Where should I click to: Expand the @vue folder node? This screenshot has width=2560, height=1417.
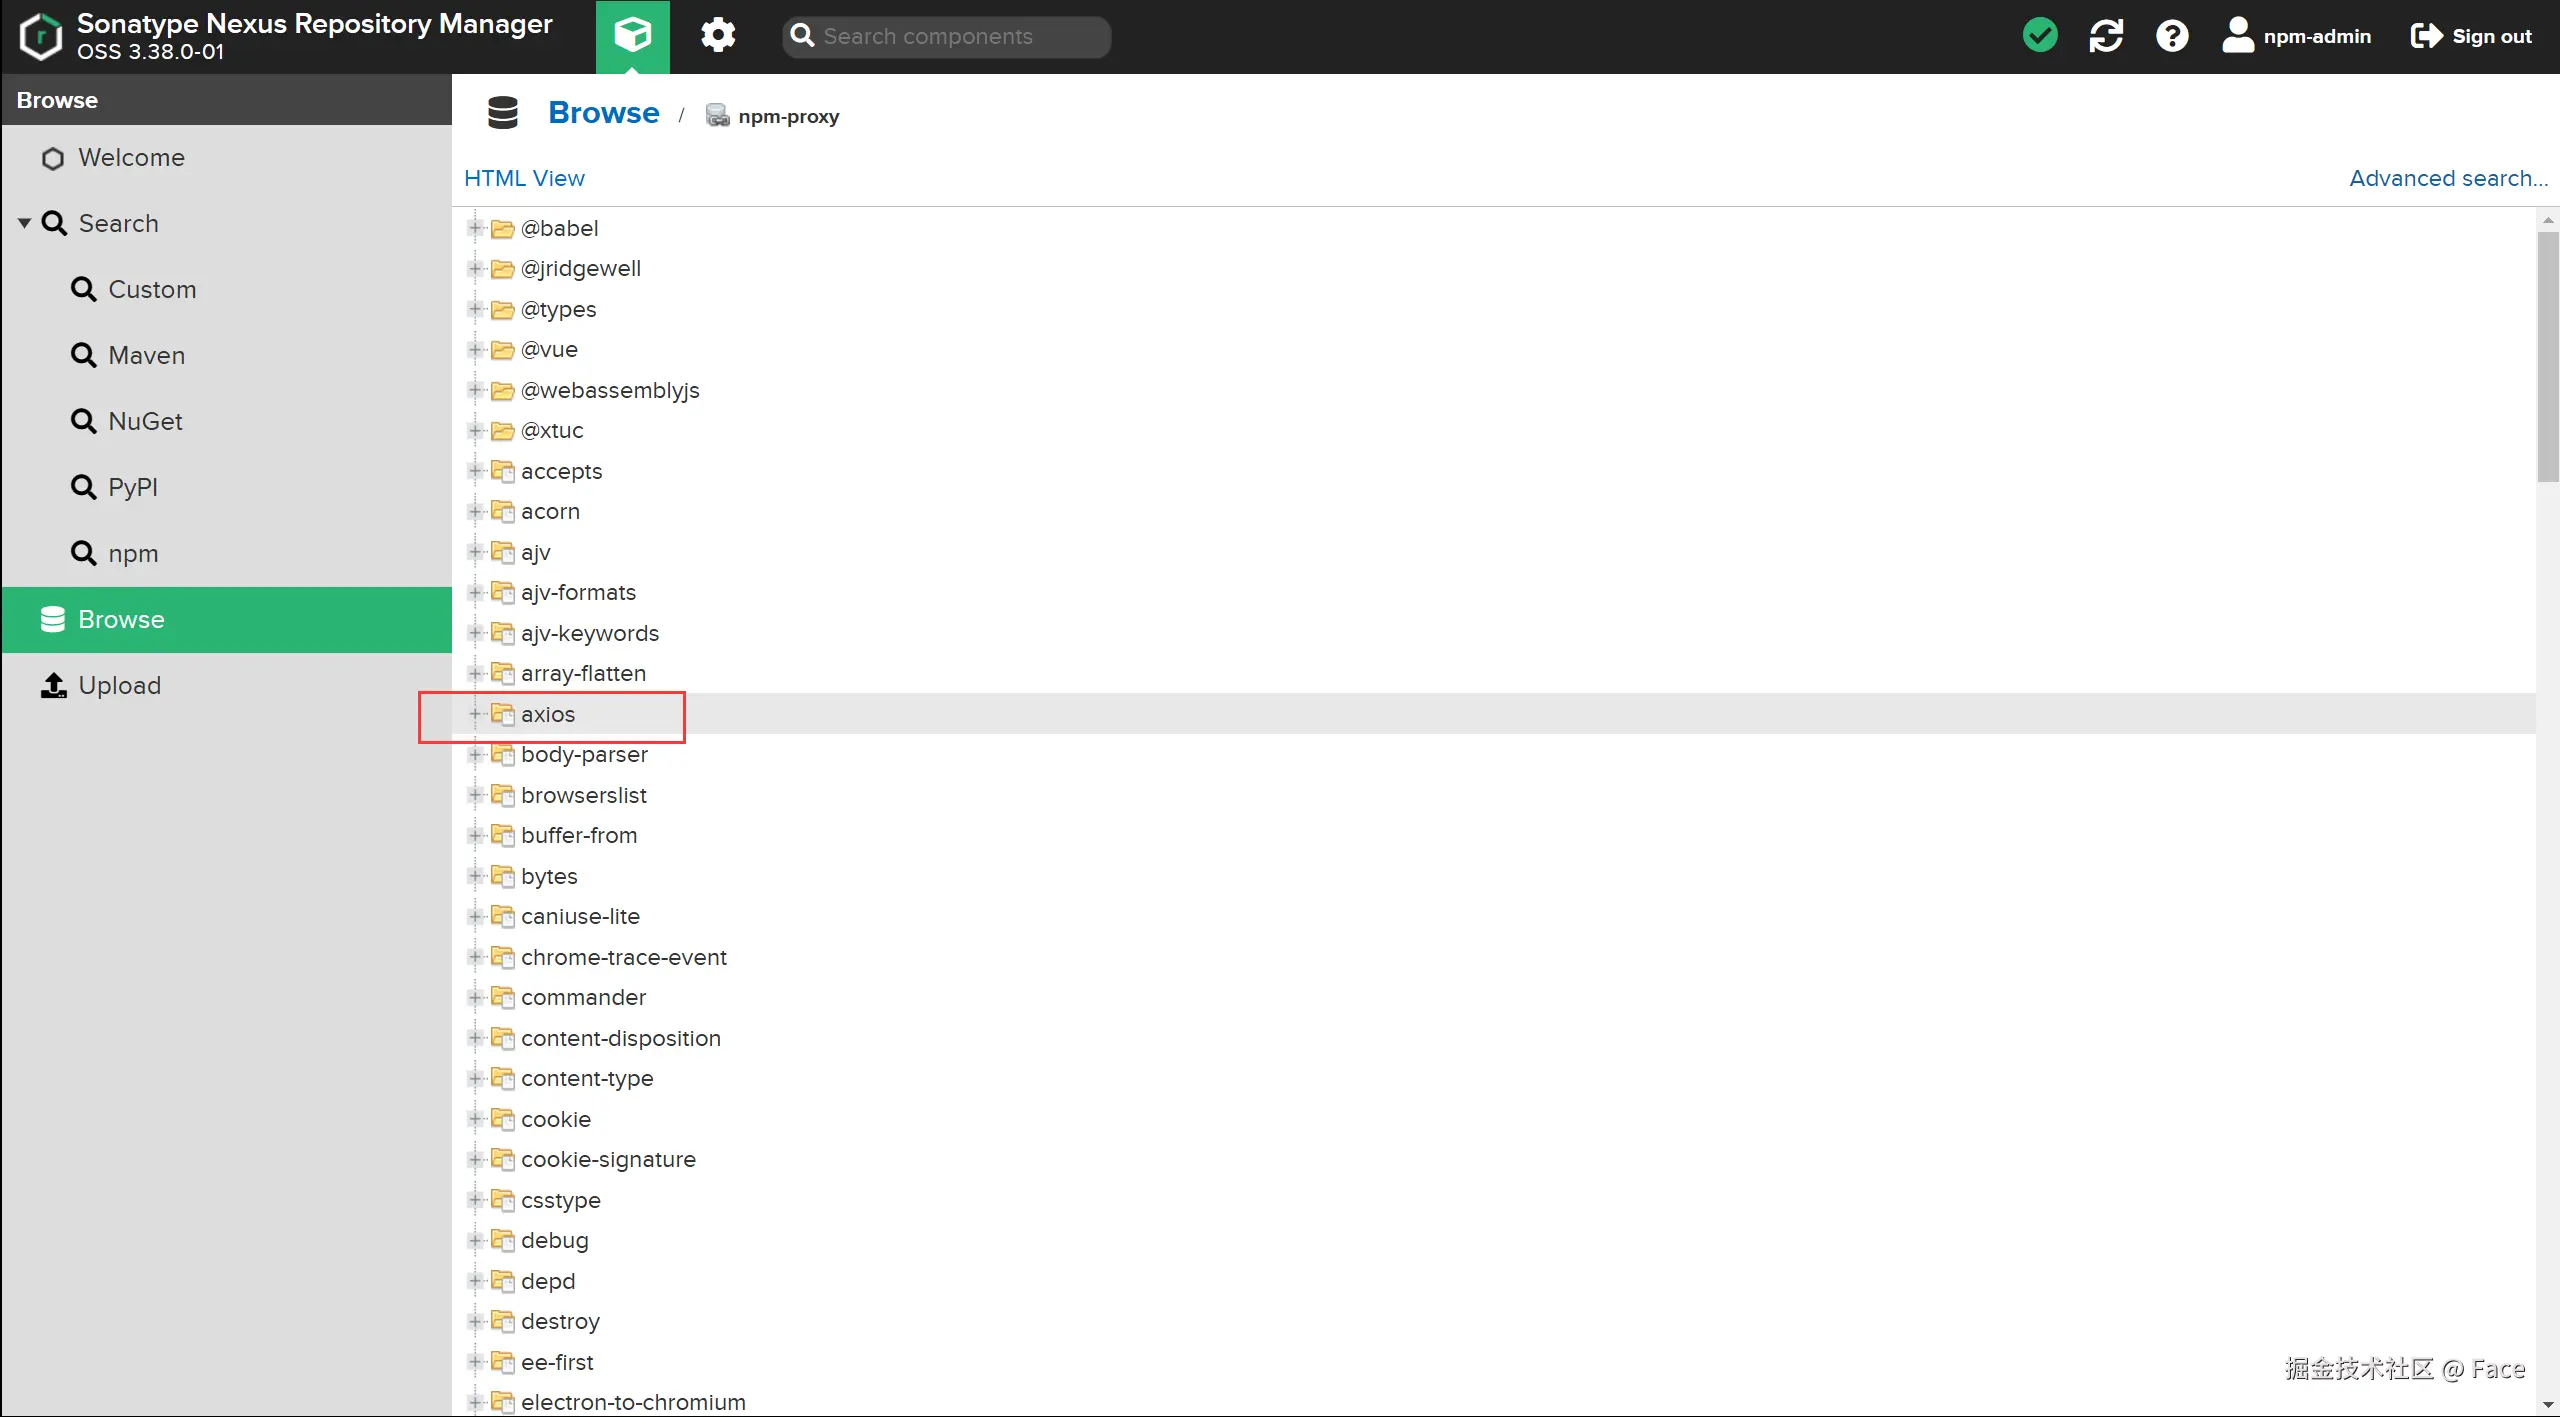pos(476,349)
